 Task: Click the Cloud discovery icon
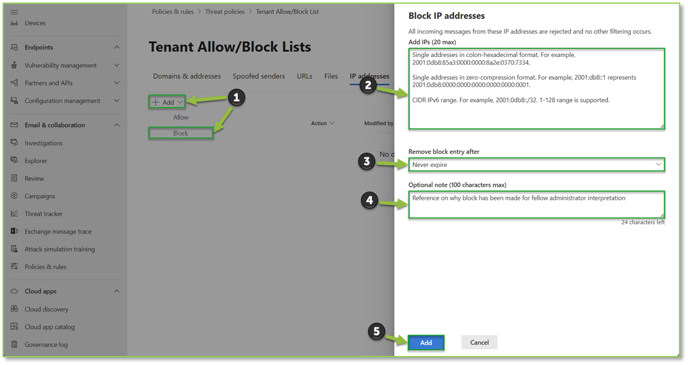click(x=14, y=309)
